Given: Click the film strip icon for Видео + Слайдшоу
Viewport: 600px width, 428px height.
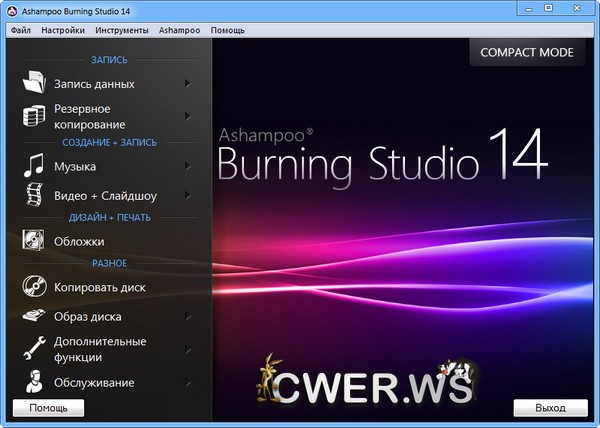Looking at the screenshot, I should (34, 195).
